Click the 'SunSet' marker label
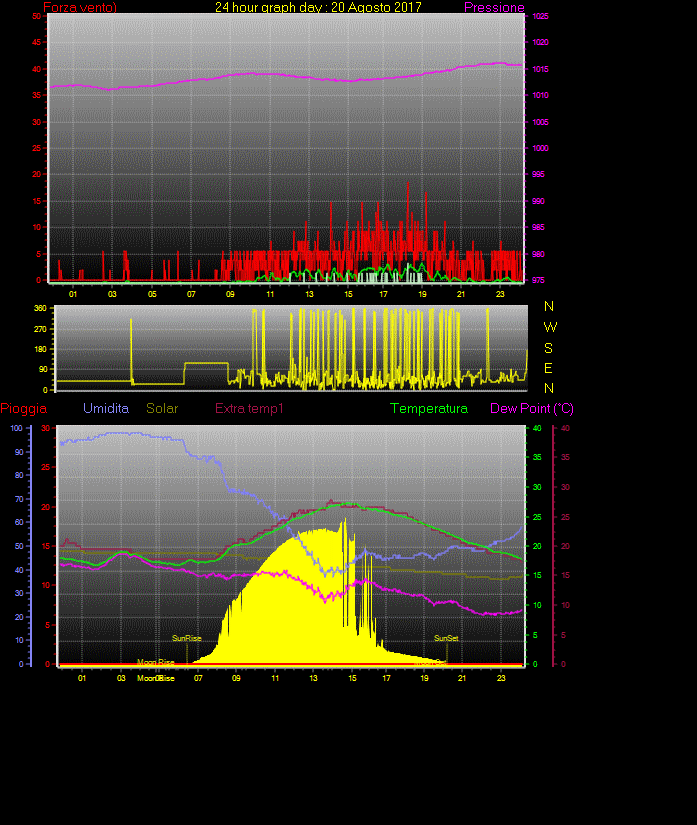The height and width of the screenshot is (825, 697). (x=446, y=638)
